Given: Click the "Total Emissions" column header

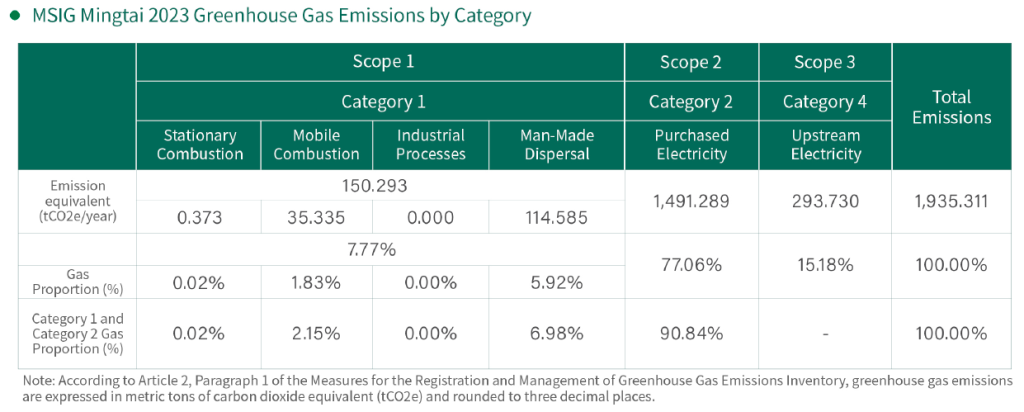Looking at the screenshot, I should [953, 107].
